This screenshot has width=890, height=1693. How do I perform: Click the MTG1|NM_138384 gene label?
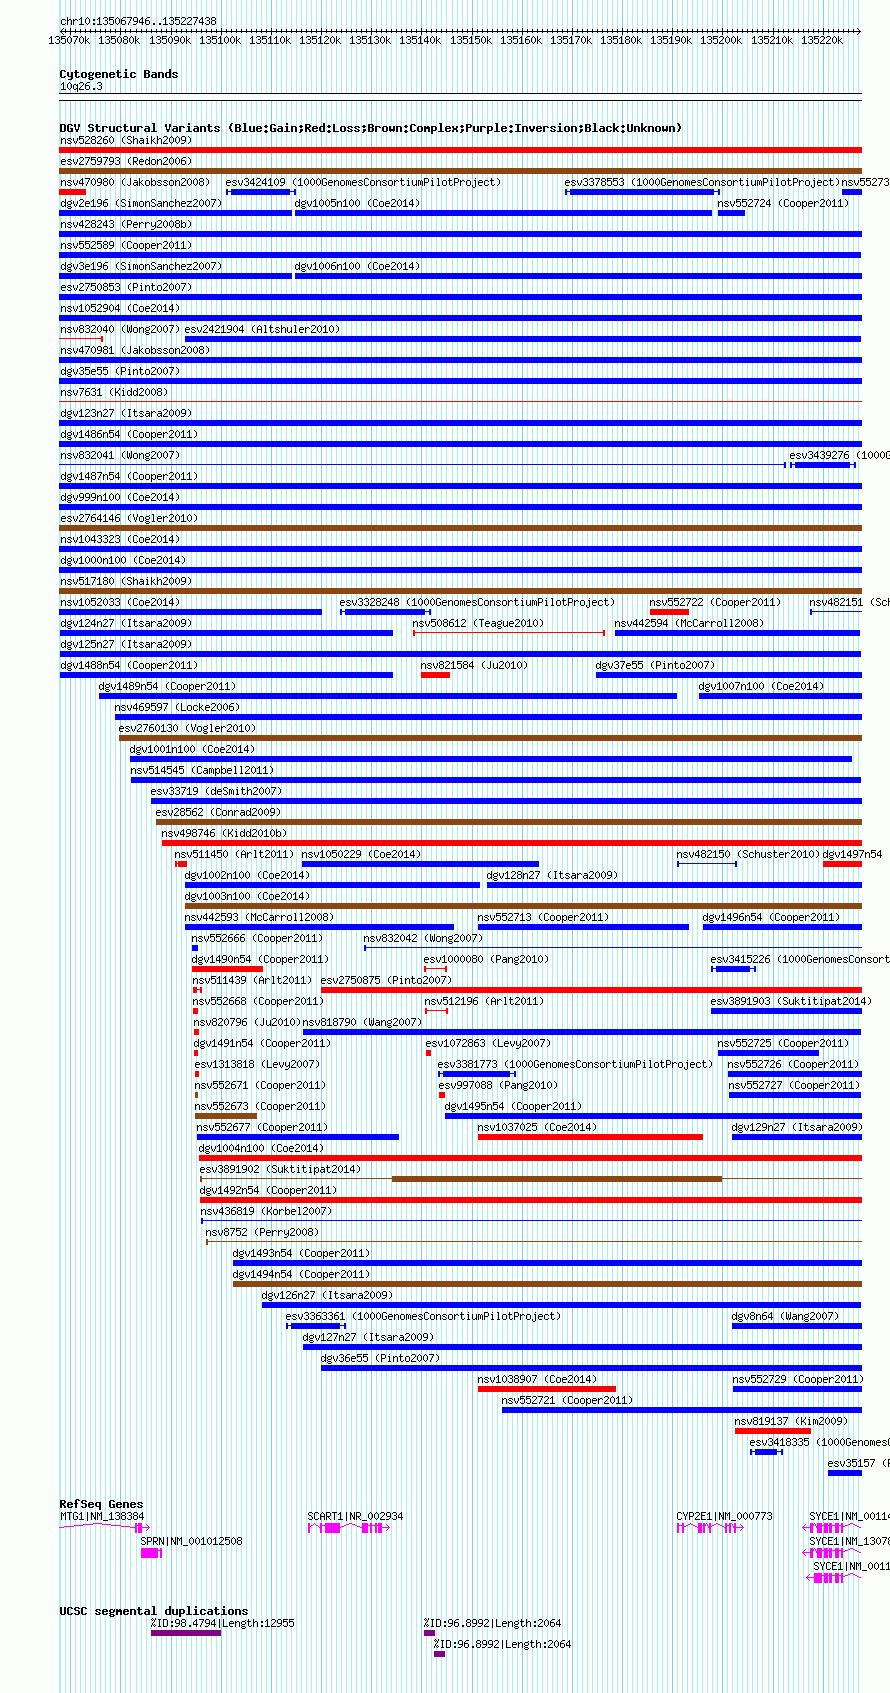(x=102, y=1516)
